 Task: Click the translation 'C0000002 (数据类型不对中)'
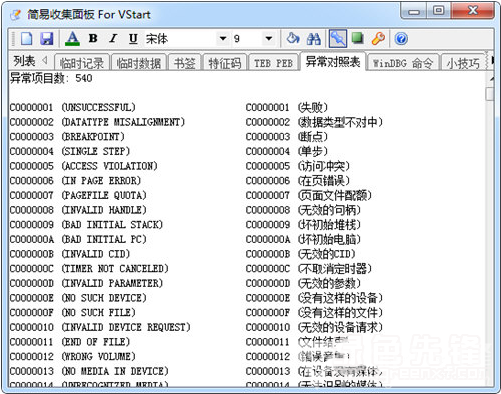pos(314,122)
